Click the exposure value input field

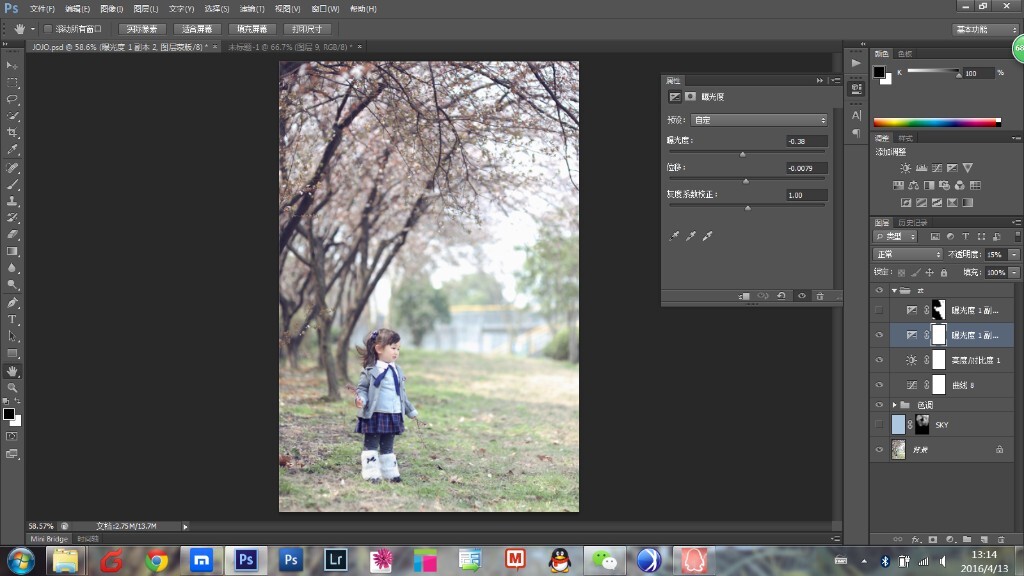tap(807, 141)
